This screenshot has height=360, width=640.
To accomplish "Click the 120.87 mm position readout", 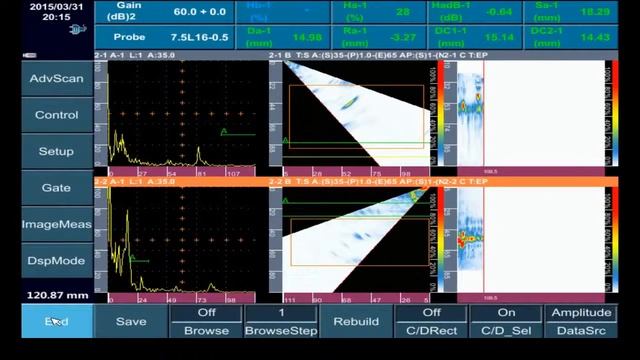I will click(x=58, y=295).
